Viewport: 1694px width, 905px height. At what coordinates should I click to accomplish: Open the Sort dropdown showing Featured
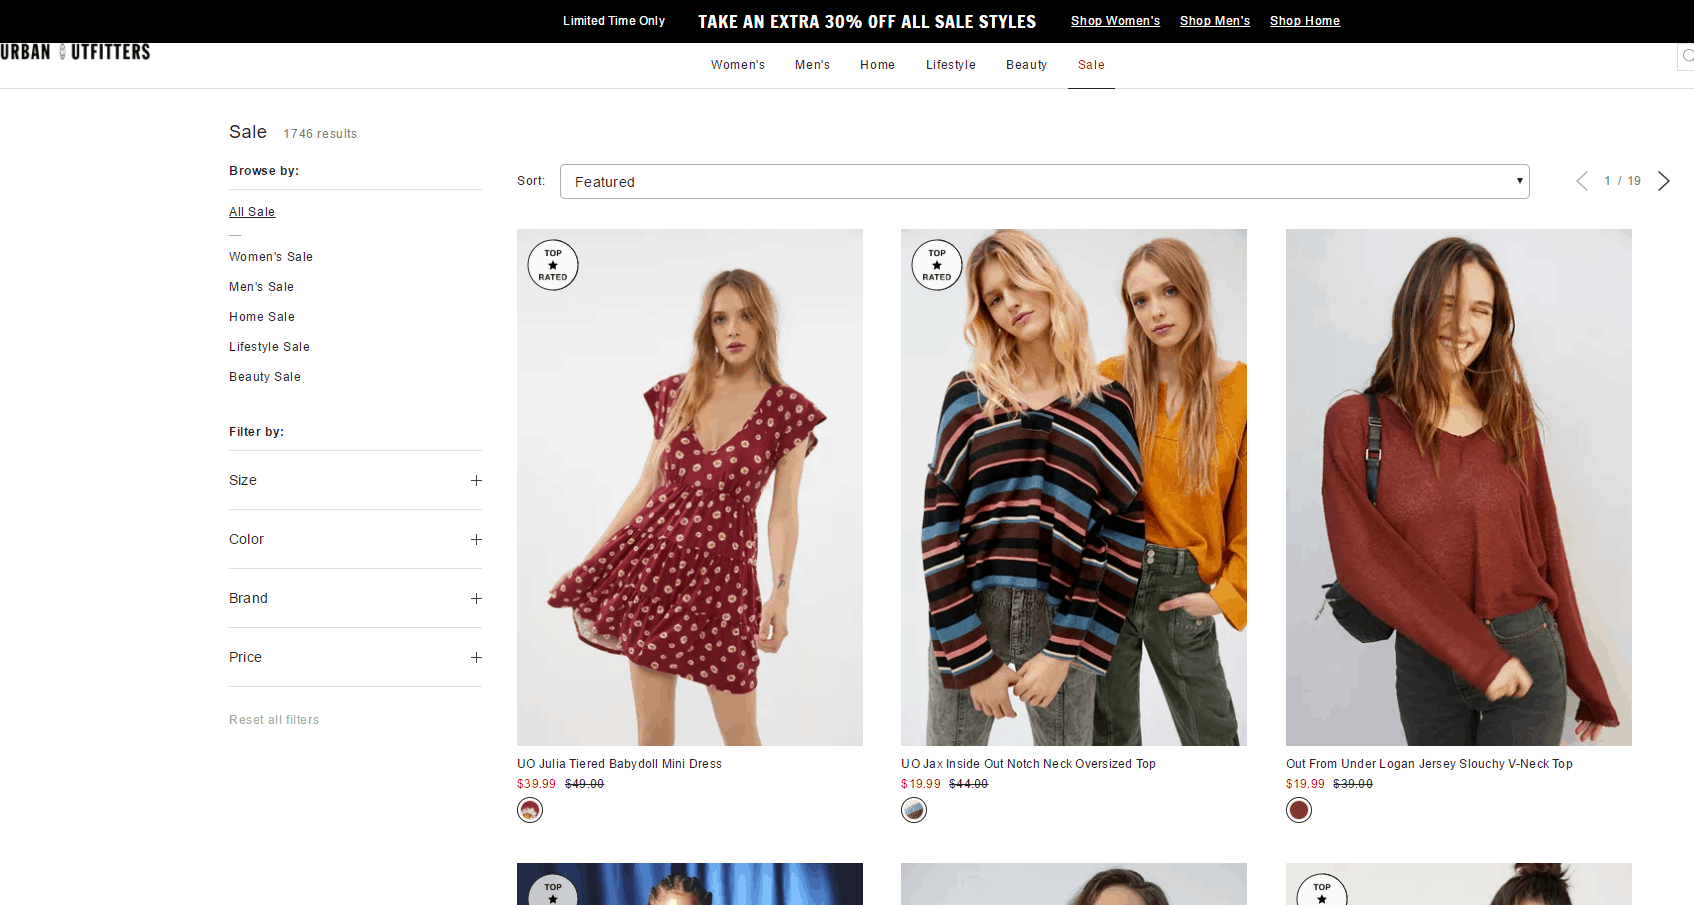pyautogui.click(x=1044, y=182)
